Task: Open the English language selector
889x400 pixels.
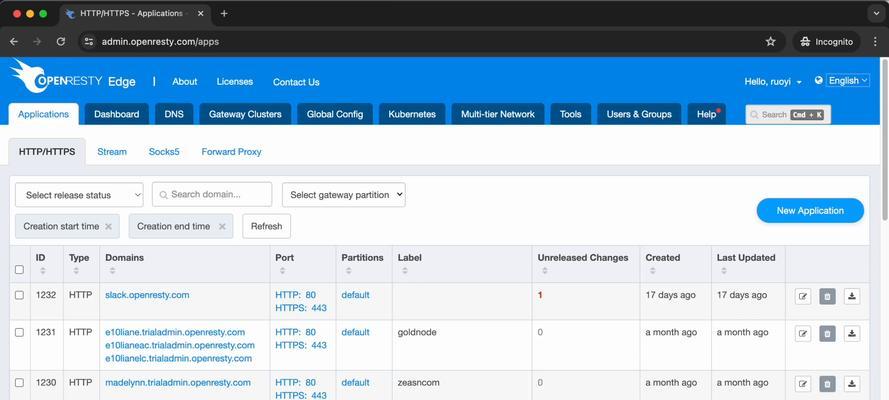Action: 848,80
